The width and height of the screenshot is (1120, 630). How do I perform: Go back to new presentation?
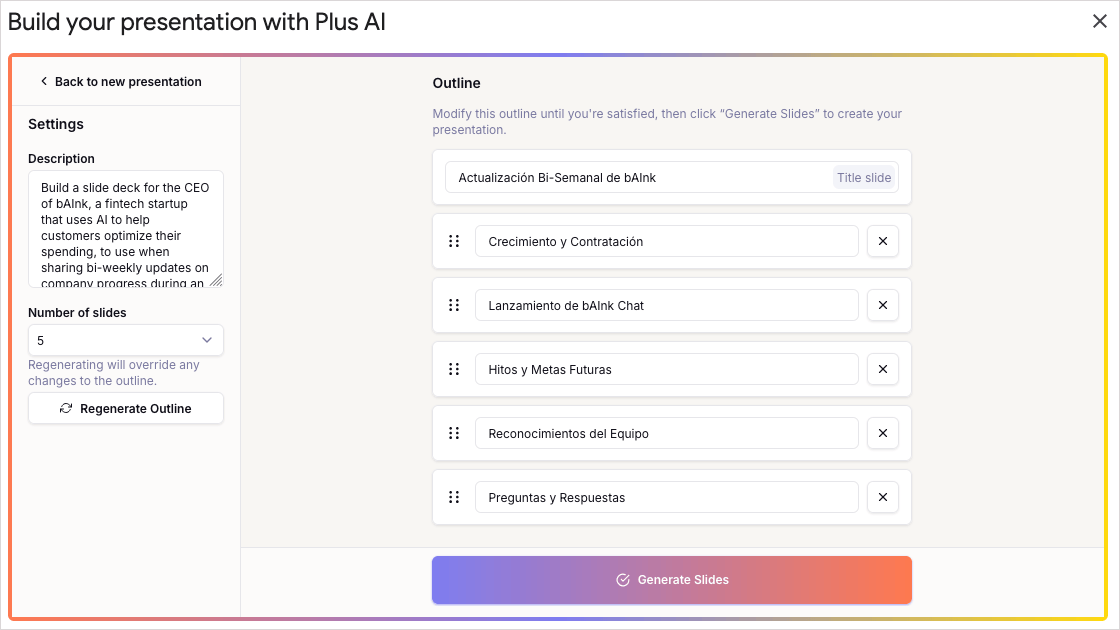tap(121, 81)
